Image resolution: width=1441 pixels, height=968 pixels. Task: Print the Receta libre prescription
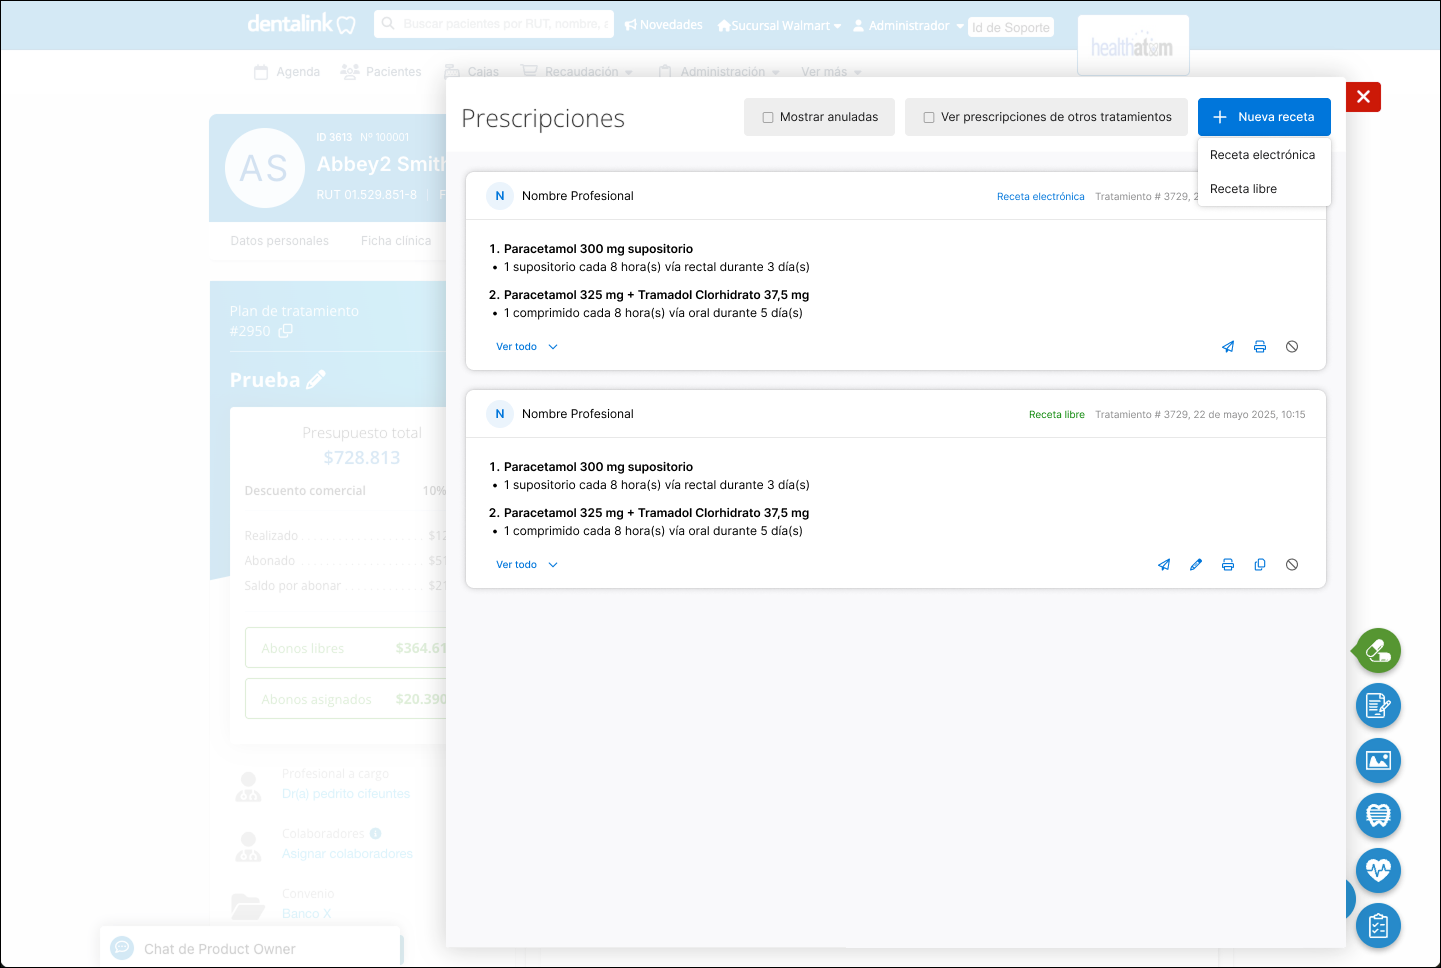[x=1228, y=565]
